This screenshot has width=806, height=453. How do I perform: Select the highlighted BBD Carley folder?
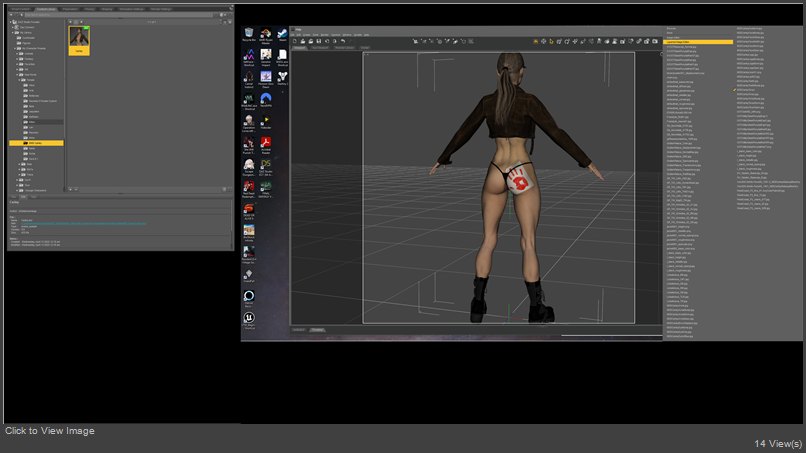(x=36, y=143)
